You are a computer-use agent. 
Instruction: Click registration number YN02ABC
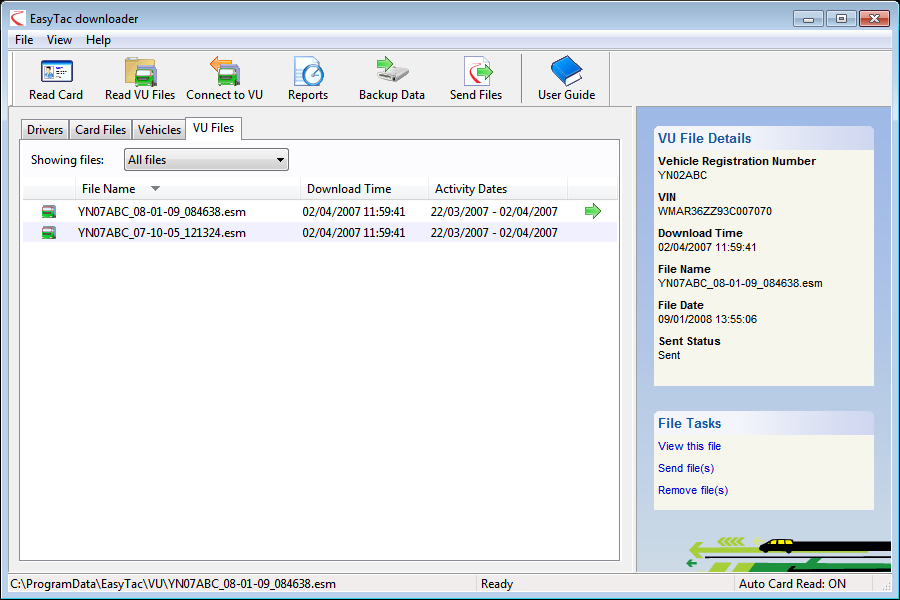682,175
